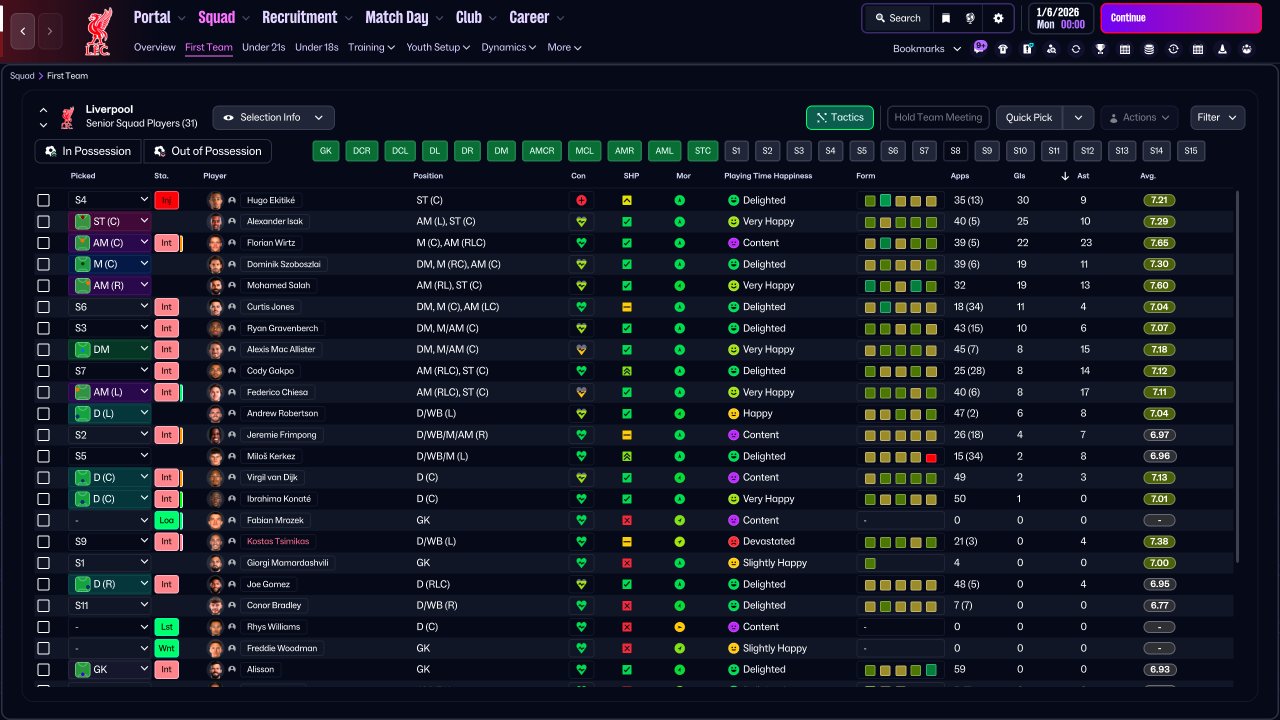Open the bookmark icon beside Search
This screenshot has height=720, width=1280.
(x=946, y=18)
